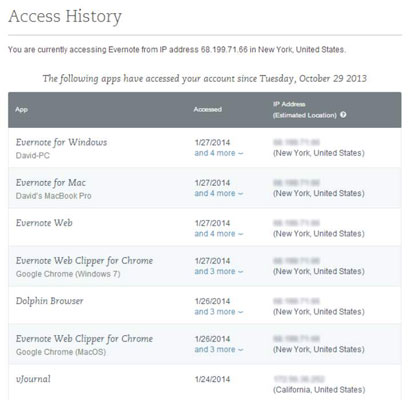The width and height of the screenshot is (409, 400).
Task: Select the vJournal app entry
Action: pyautogui.click(x=33, y=379)
